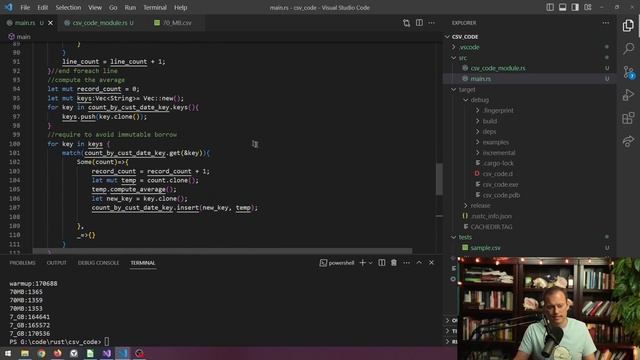Open csv_code_module.rs in Explorer tree
This screenshot has height=360, width=640.
point(498,68)
